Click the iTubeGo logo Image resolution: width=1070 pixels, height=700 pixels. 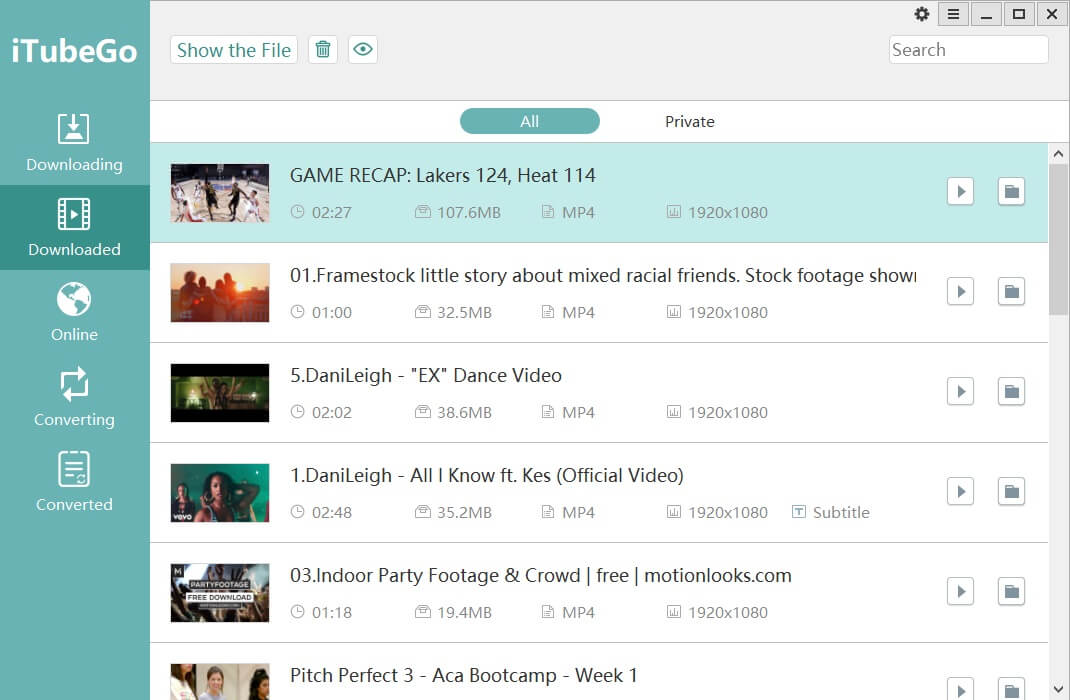click(x=74, y=51)
